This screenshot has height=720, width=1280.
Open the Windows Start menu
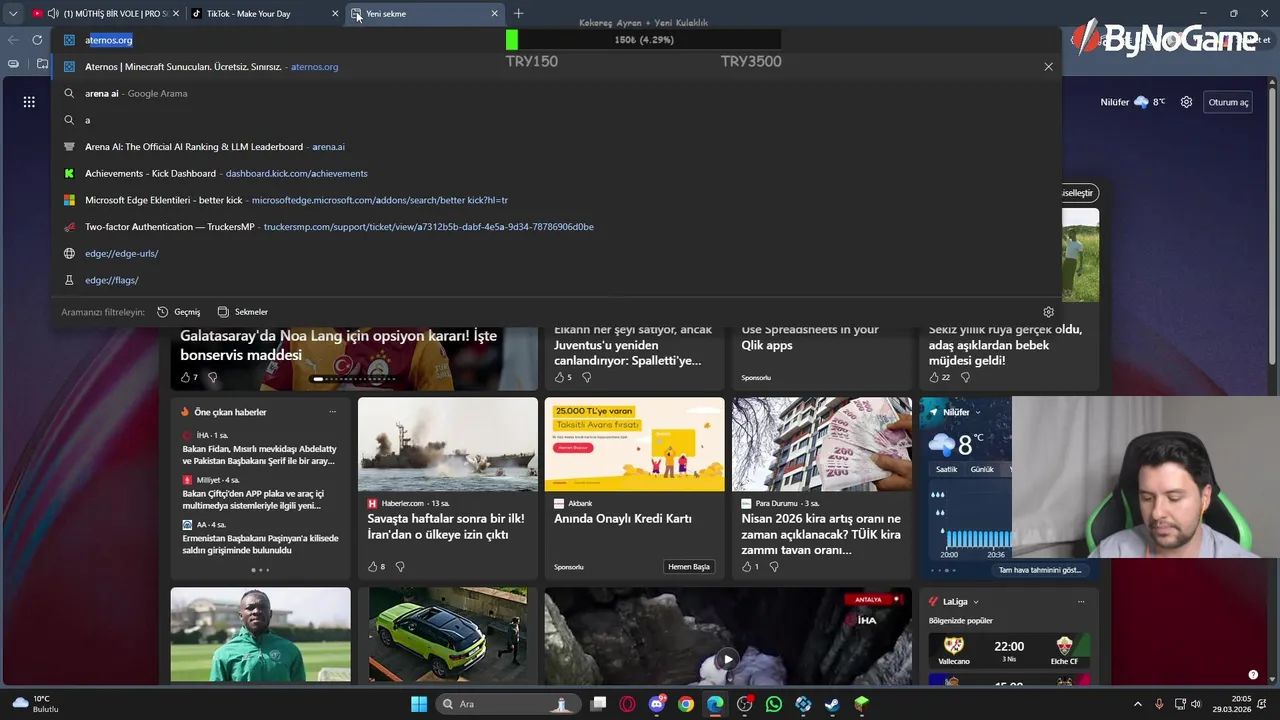[x=419, y=704]
